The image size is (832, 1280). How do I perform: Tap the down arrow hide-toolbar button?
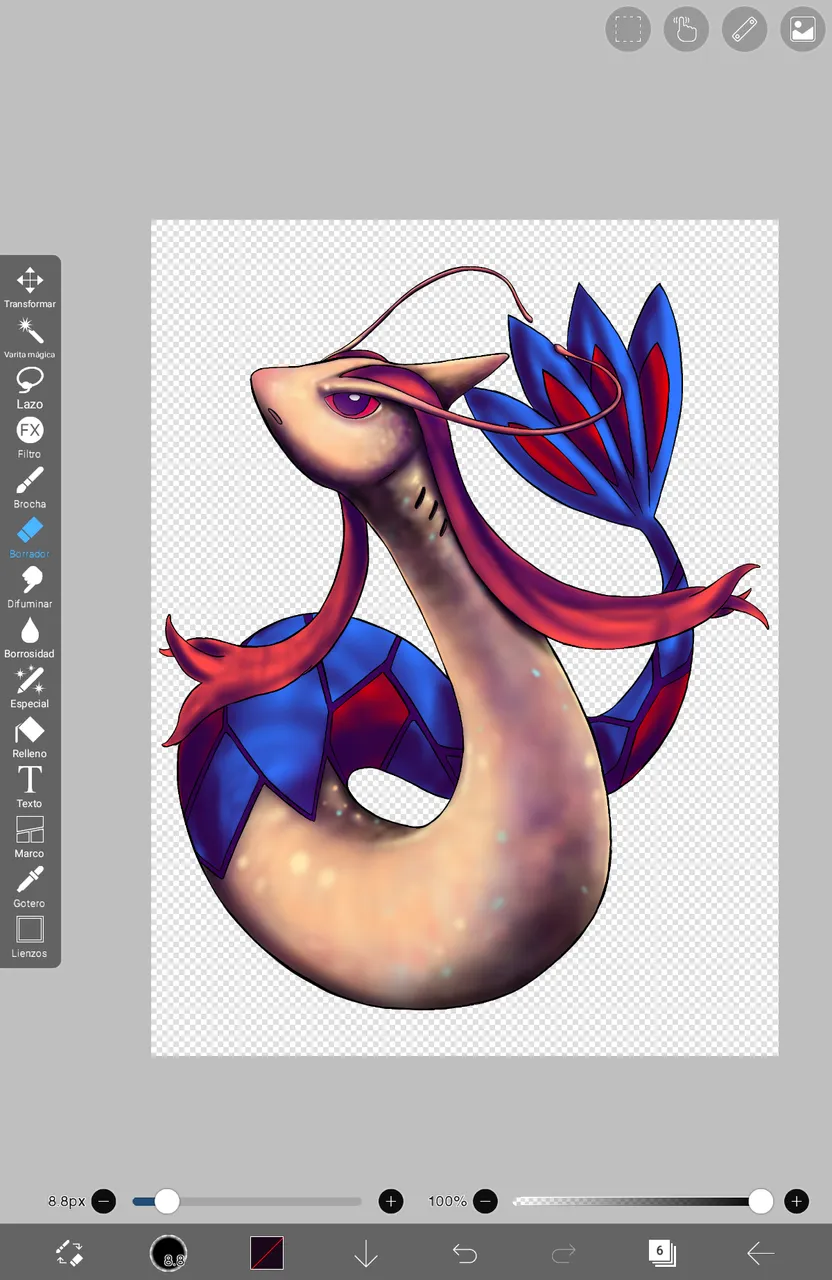[366, 1252]
